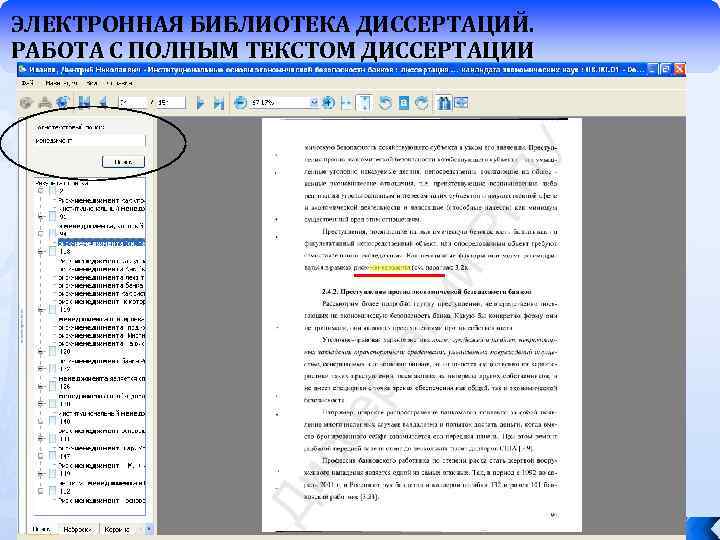The image size is (720, 540).
Task: Rotate the page counterclockwise
Action: (x=385, y=103)
